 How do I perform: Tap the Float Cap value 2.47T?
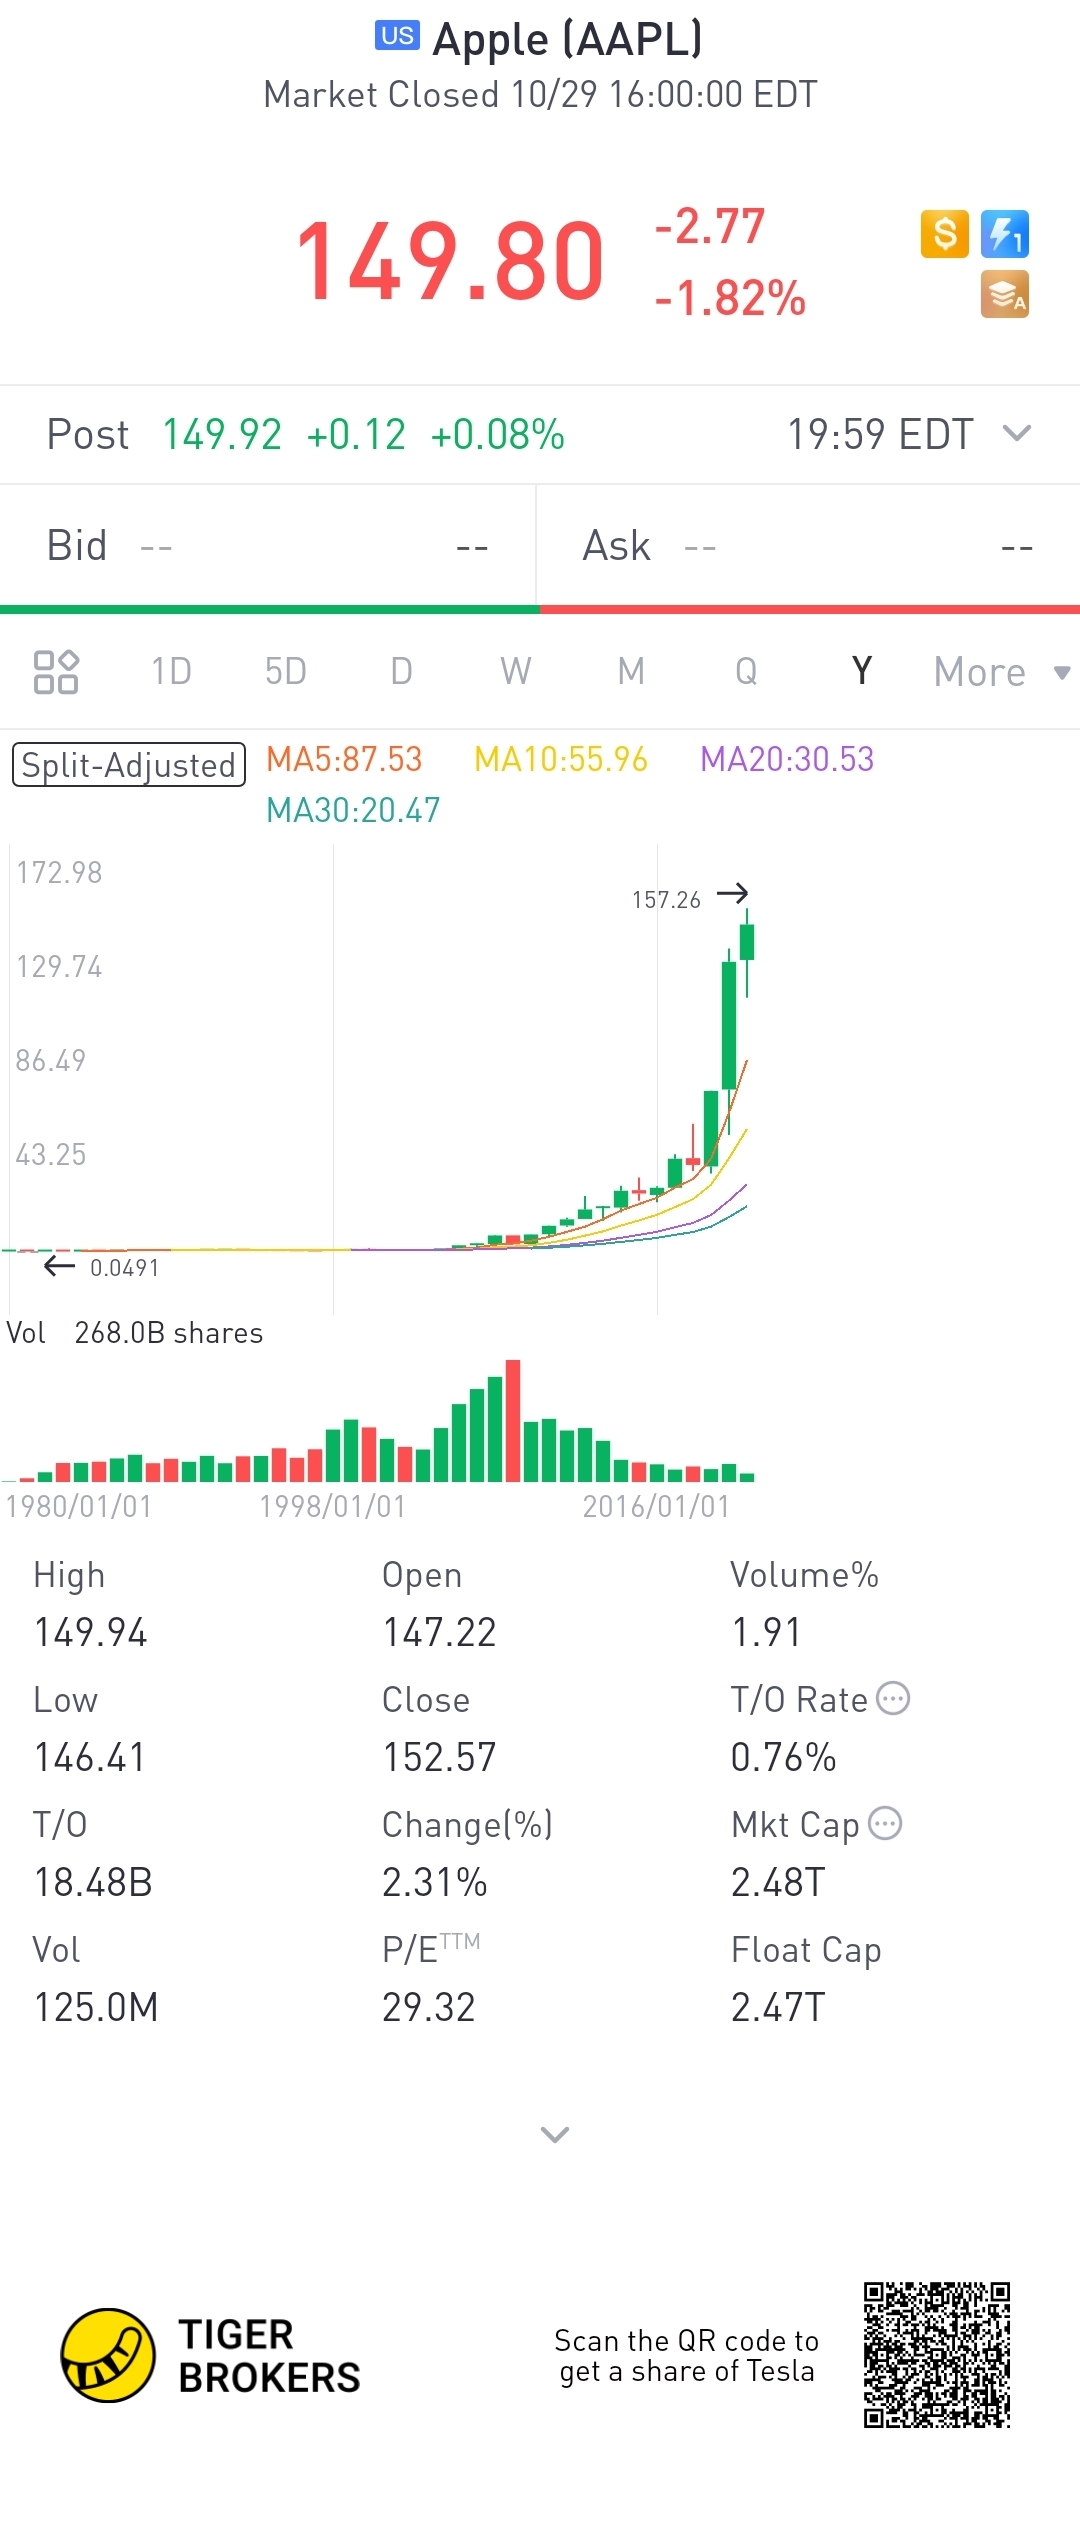(x=778, y=2008)
